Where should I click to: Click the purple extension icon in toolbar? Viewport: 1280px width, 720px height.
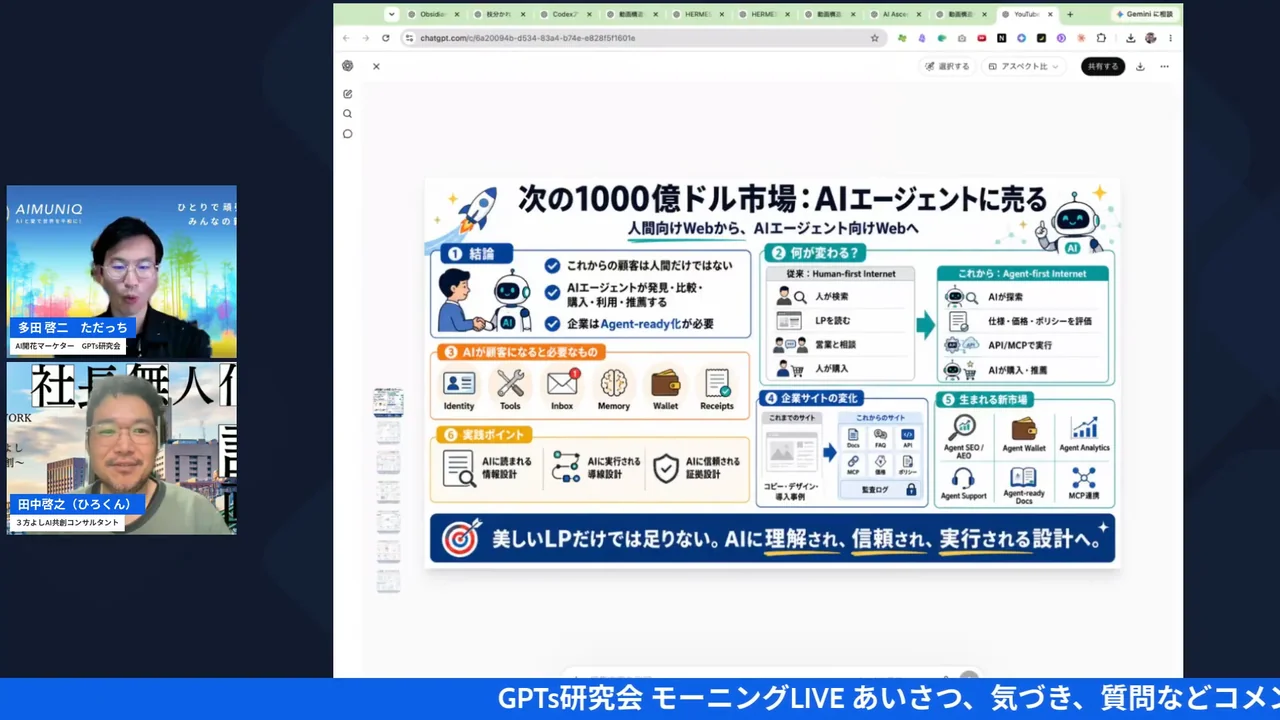pyautogui.click(x=922, y=38)
